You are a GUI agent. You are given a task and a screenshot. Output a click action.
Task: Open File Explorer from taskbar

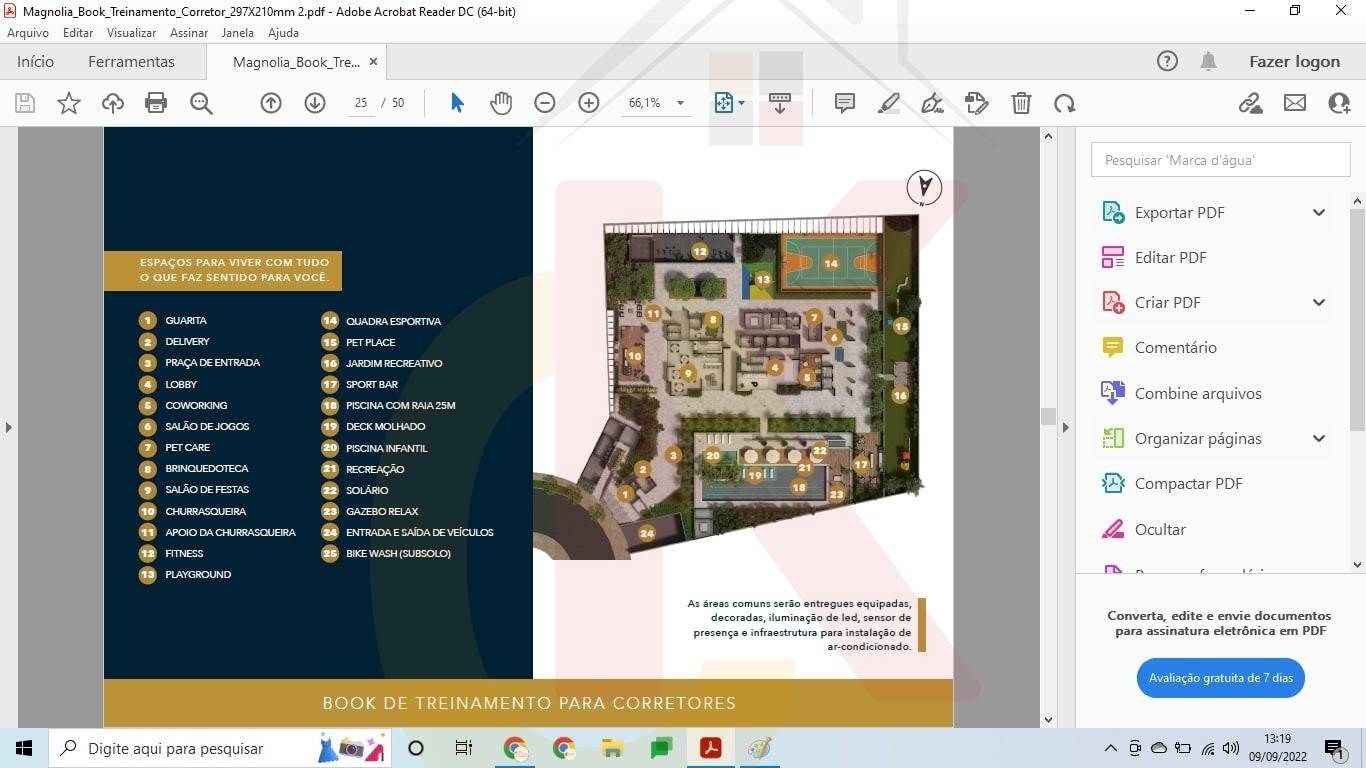[613, 748]
